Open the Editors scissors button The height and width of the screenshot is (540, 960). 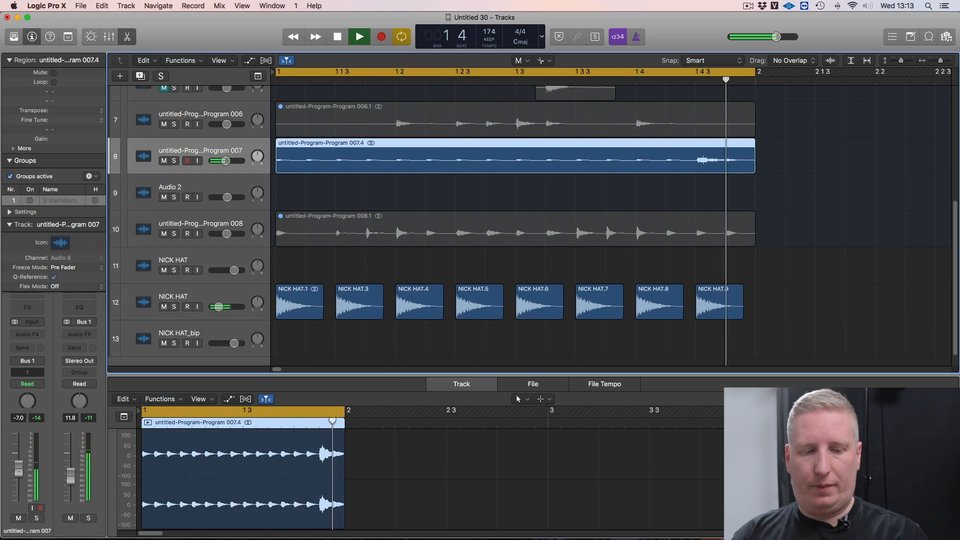tap(127, 37)
